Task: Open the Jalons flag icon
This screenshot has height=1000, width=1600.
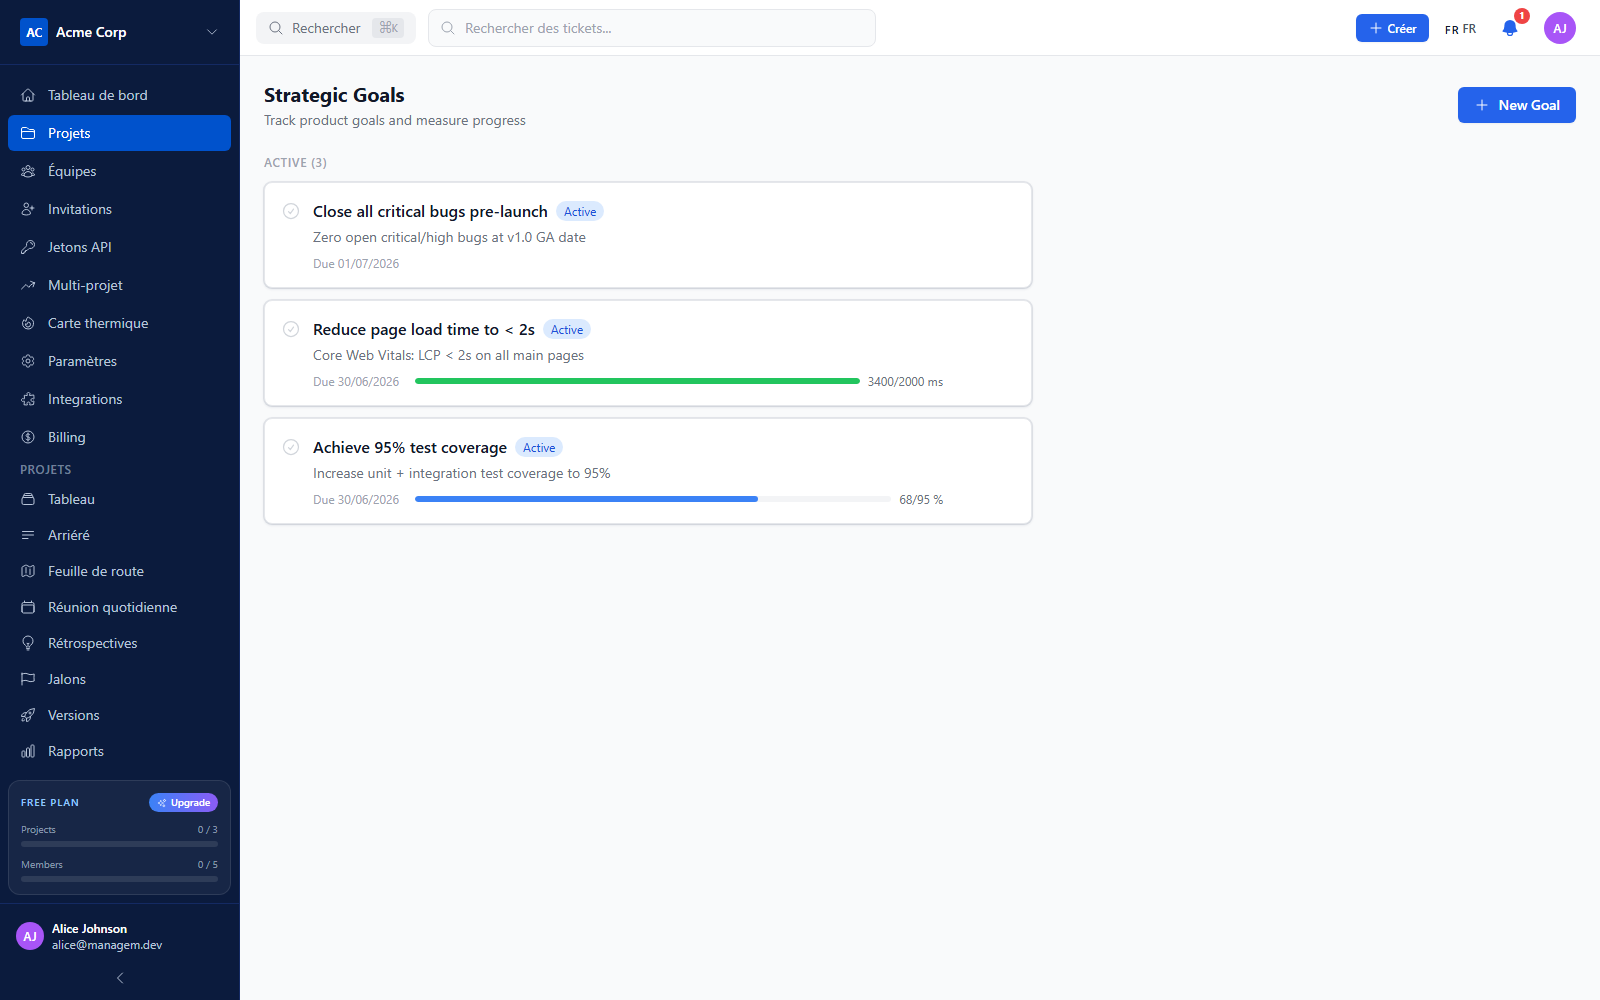Action: tap(28, 679)
